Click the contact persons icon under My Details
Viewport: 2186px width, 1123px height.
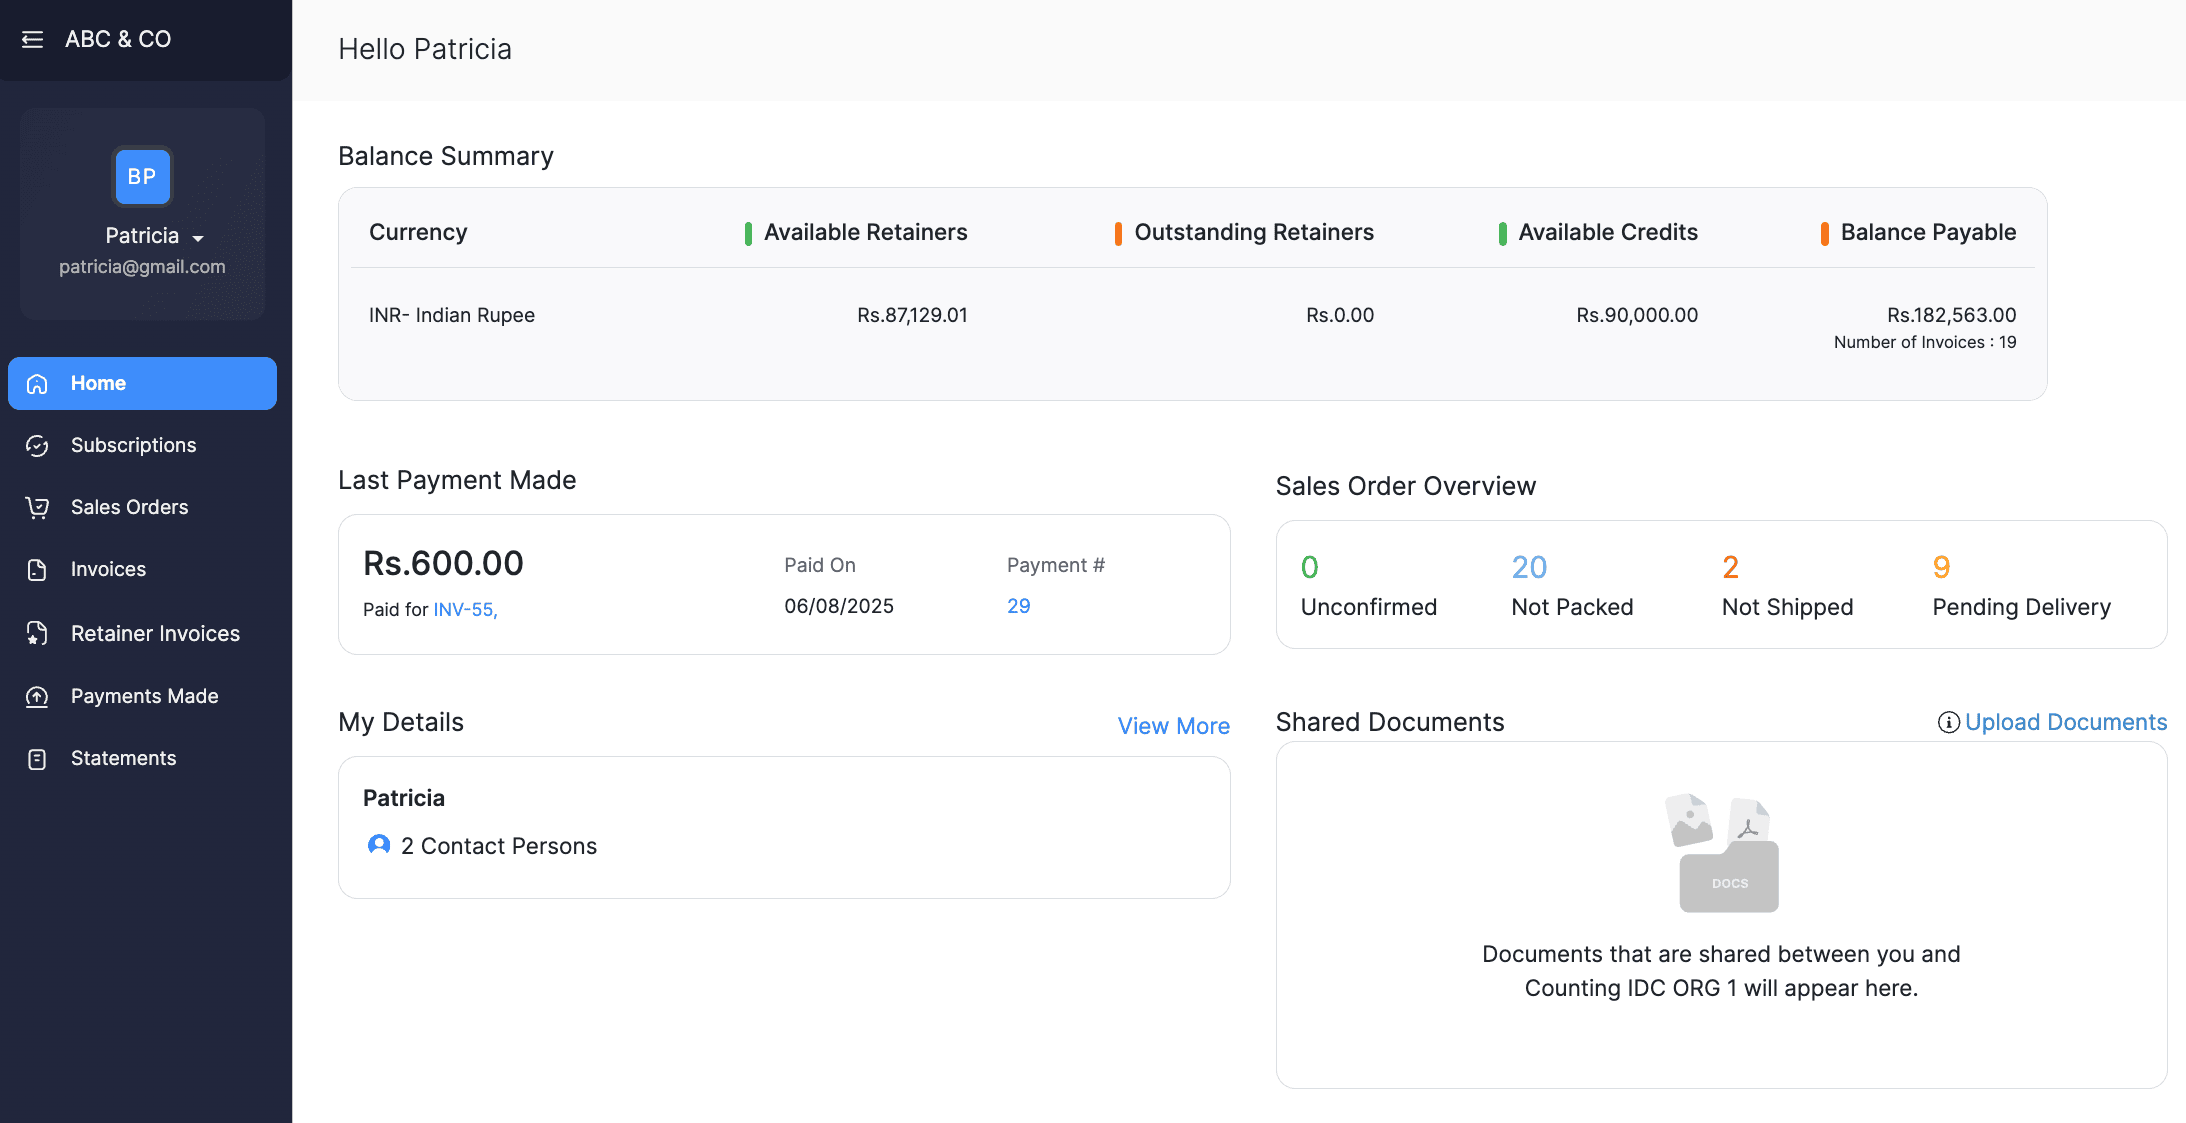point(378,845)
